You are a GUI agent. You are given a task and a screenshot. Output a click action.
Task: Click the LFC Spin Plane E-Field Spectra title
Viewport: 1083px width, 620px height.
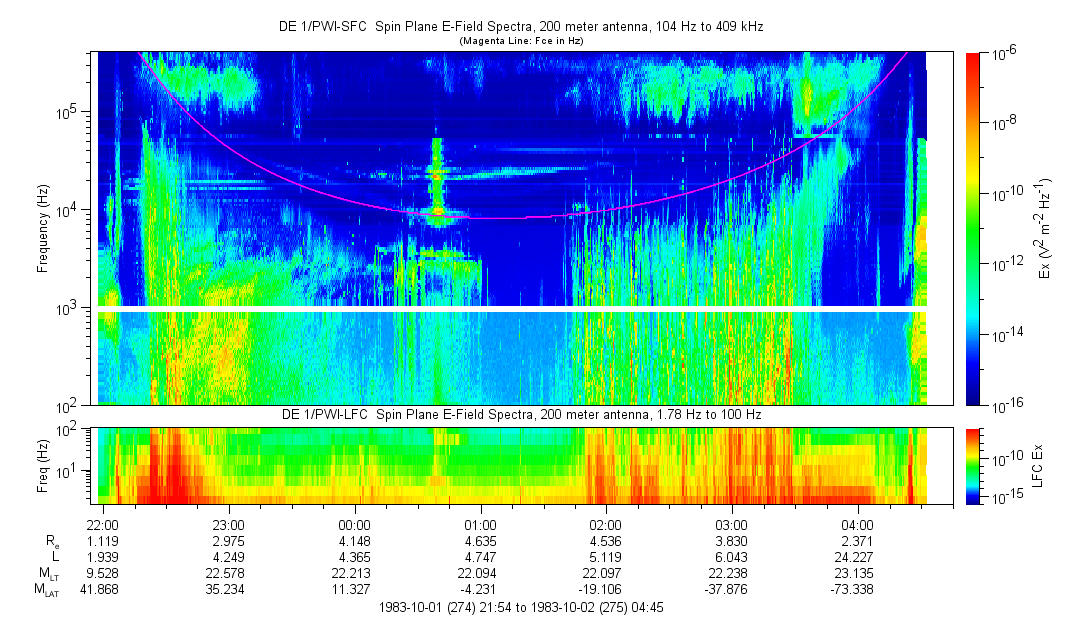(521, 414)
